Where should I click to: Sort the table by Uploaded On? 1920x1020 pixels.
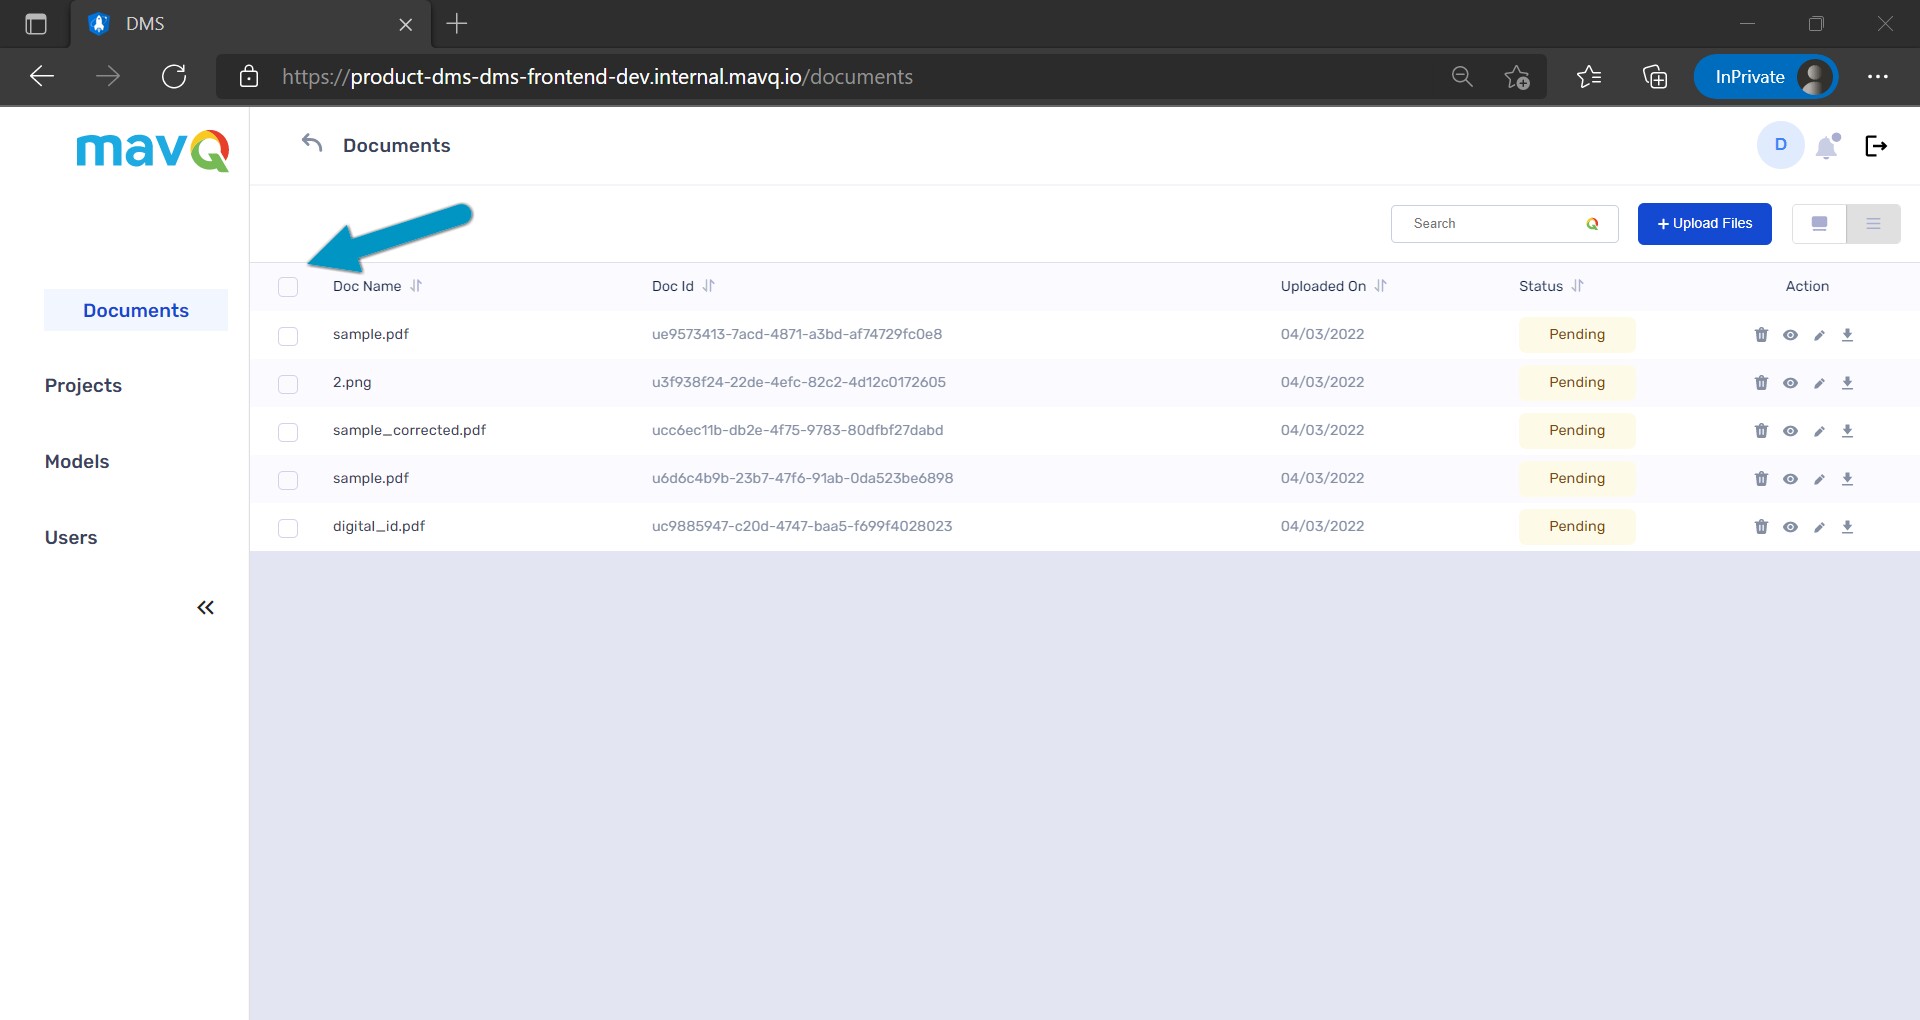1380,286
